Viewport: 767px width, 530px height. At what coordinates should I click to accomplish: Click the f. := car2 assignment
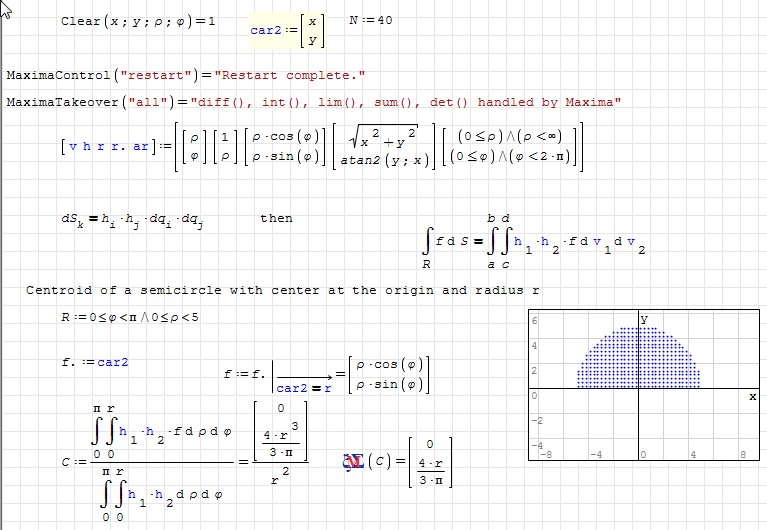[x=95, y=362]
